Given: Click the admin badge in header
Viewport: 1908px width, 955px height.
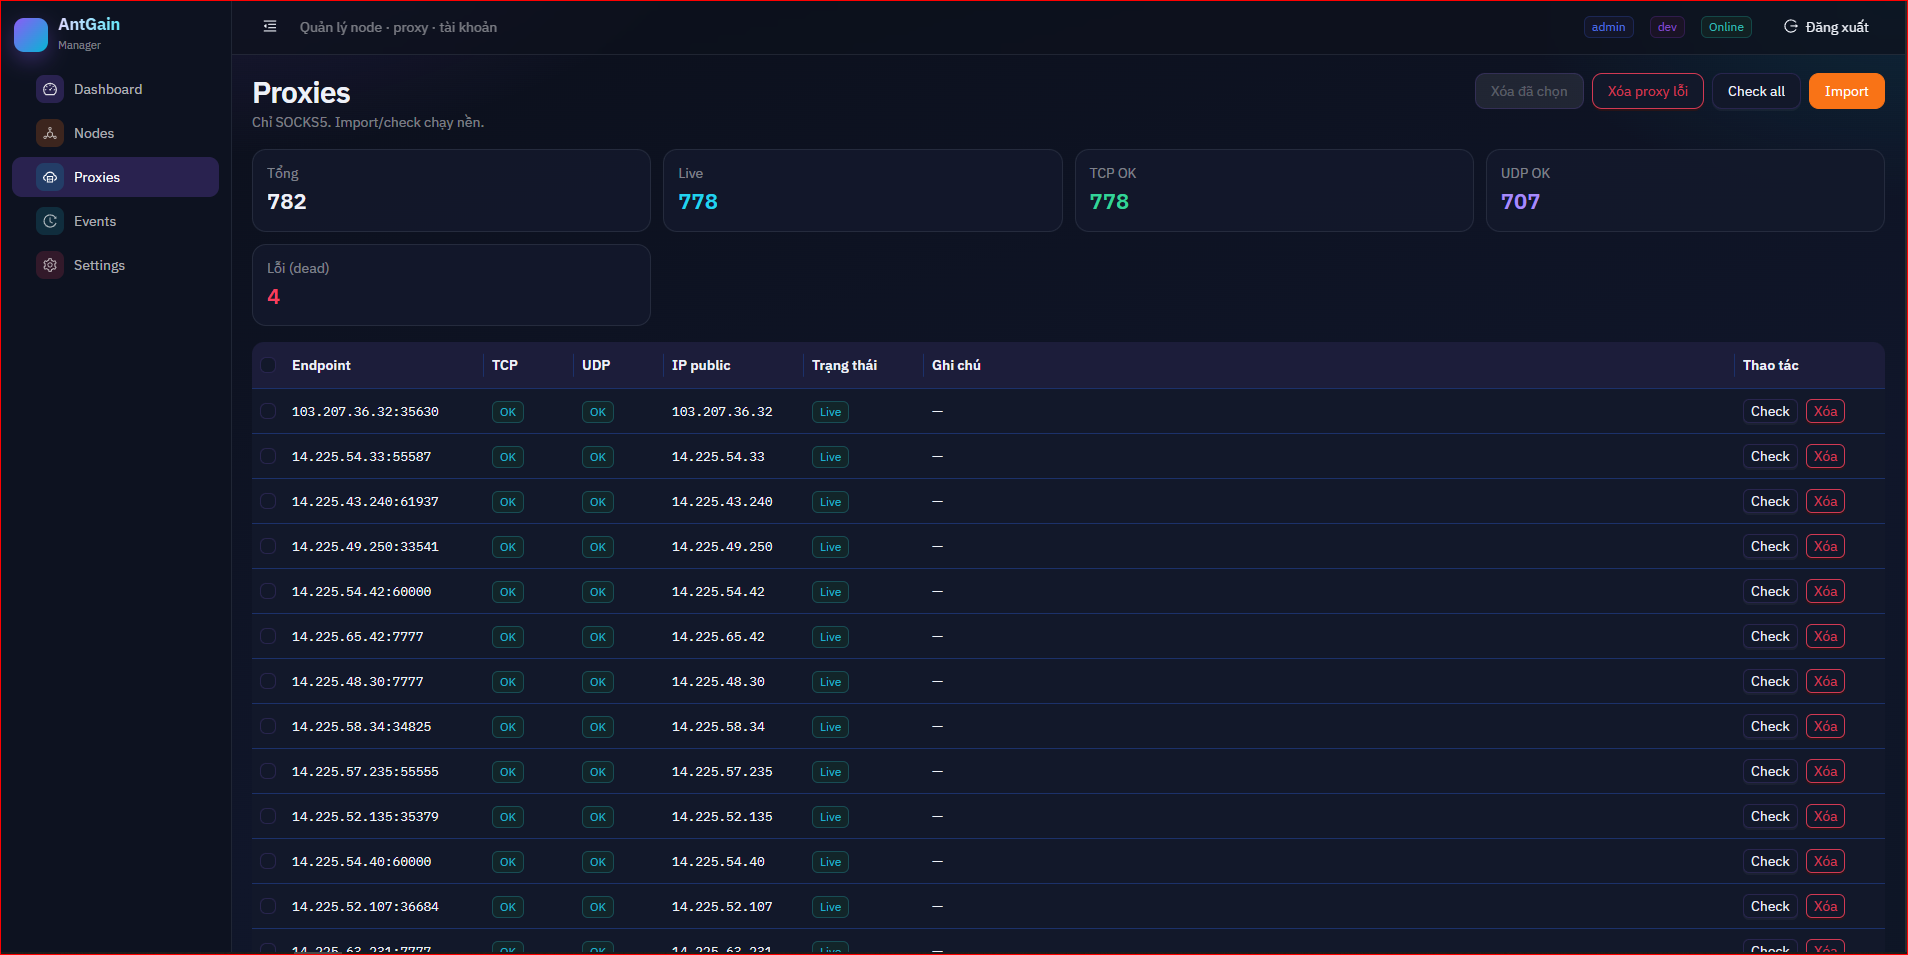Looking at the screenshot, I should 1608,27.
